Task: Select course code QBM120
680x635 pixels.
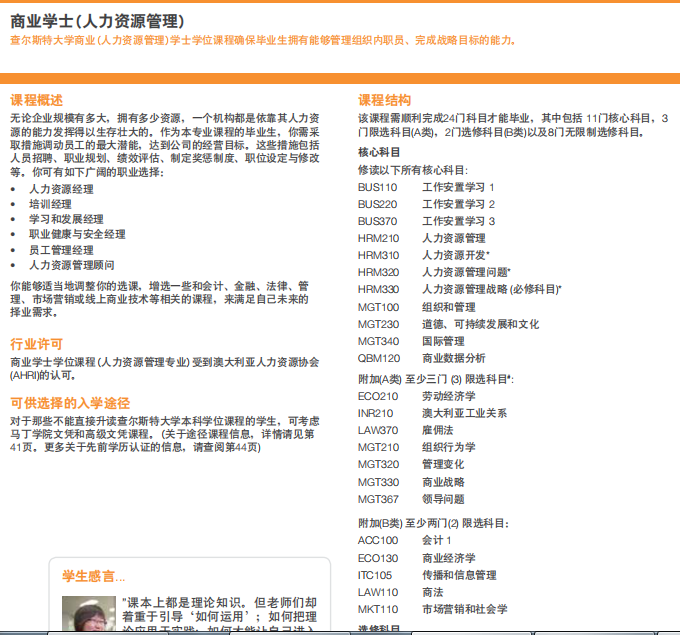Action: [378, 358]
